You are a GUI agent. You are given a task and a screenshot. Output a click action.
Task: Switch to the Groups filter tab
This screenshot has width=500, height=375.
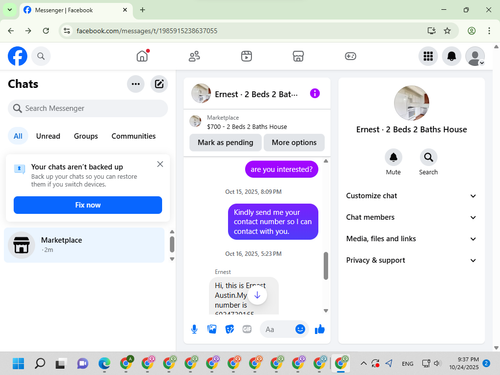86,136
